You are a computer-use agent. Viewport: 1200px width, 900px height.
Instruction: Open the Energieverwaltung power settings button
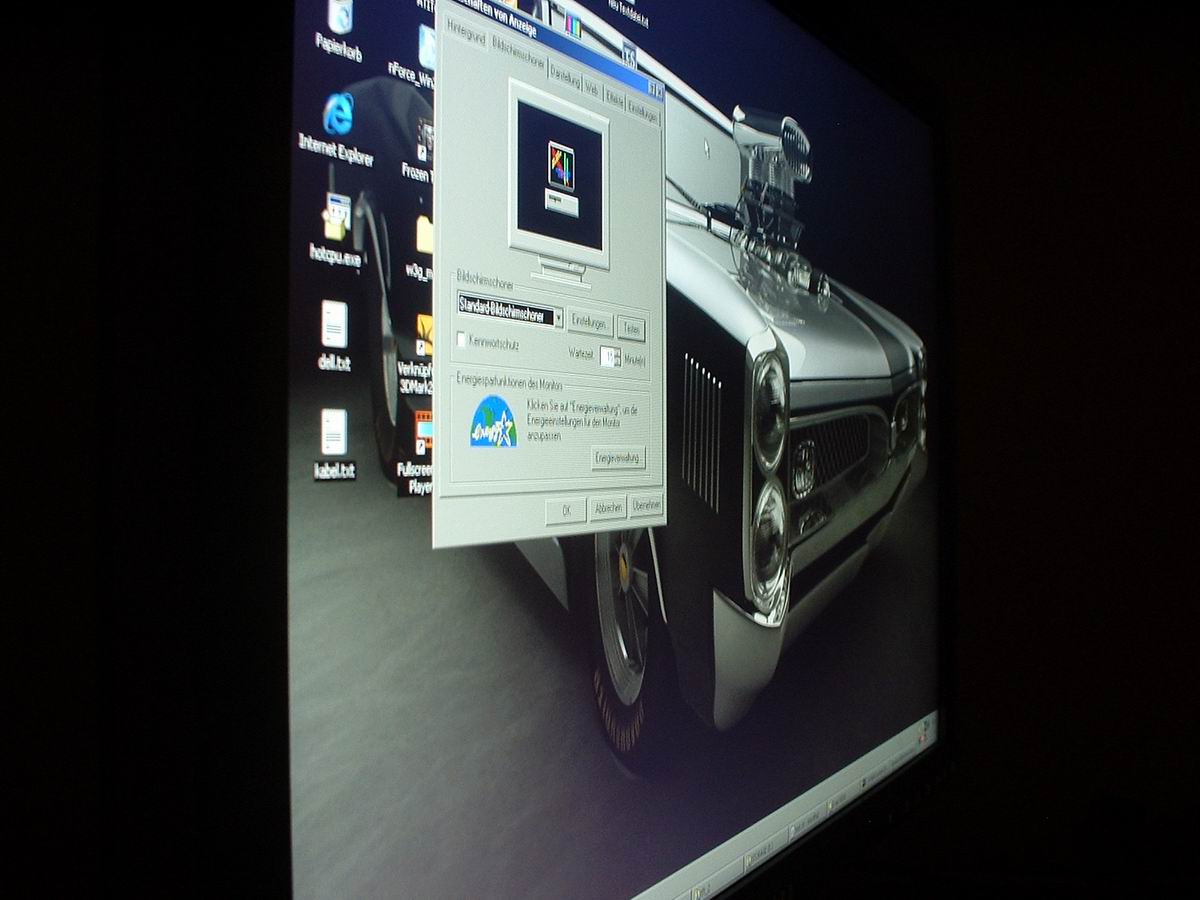(618, 458)
